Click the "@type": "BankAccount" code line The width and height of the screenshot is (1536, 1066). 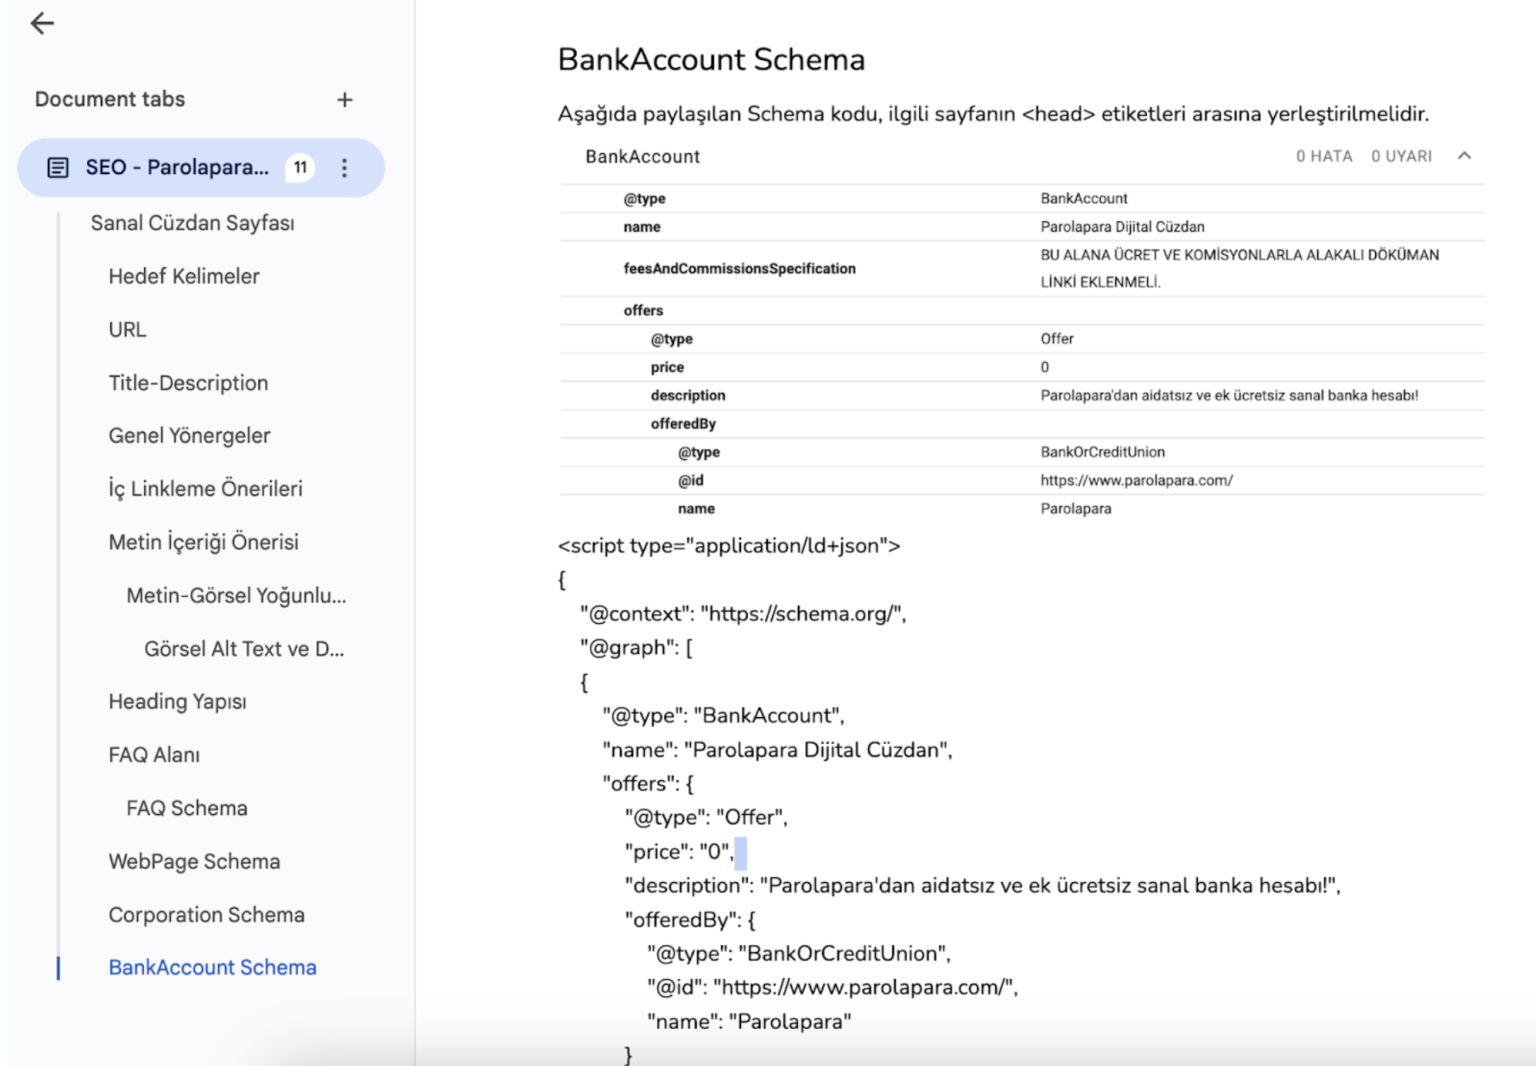pos(723,716)
